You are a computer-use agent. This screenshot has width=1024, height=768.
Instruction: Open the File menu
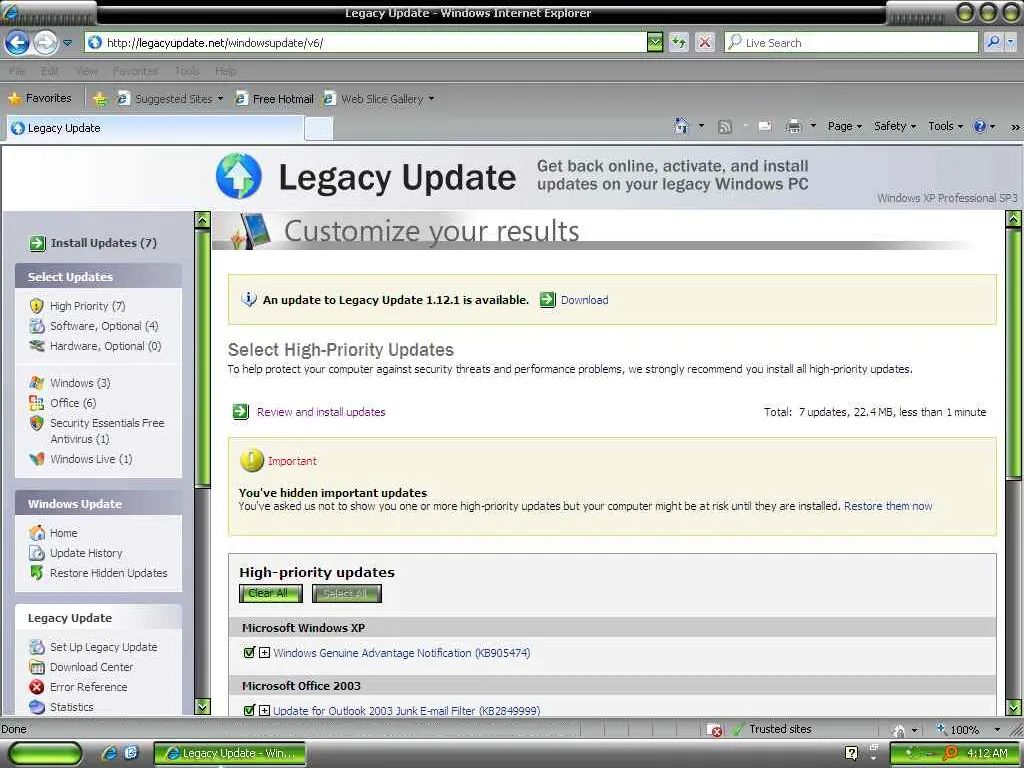17,71
